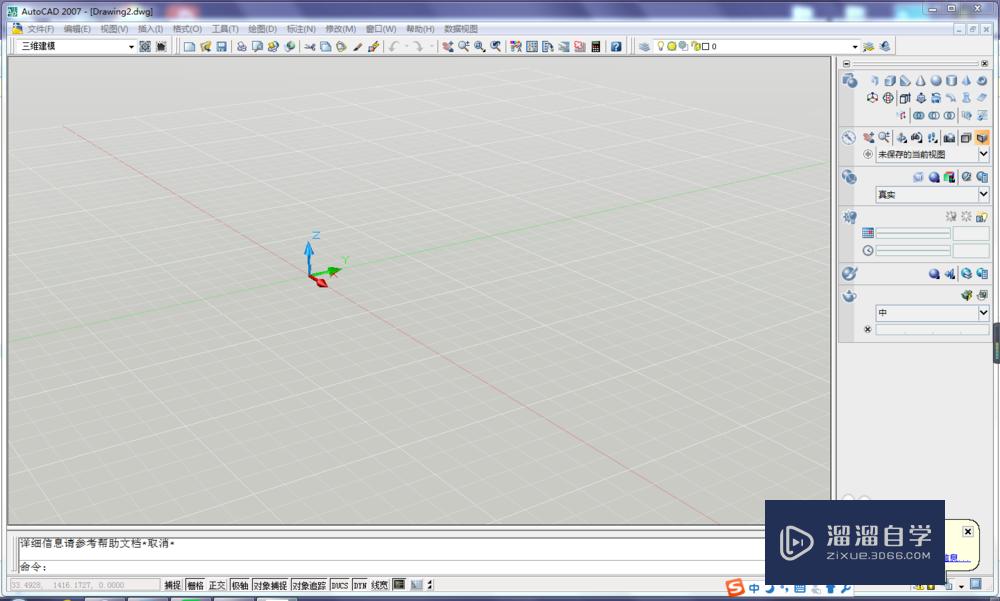Screen dimensions: 1000x601
Task: Select the Sphere primitive tool
Action: [x=938, y=80]
